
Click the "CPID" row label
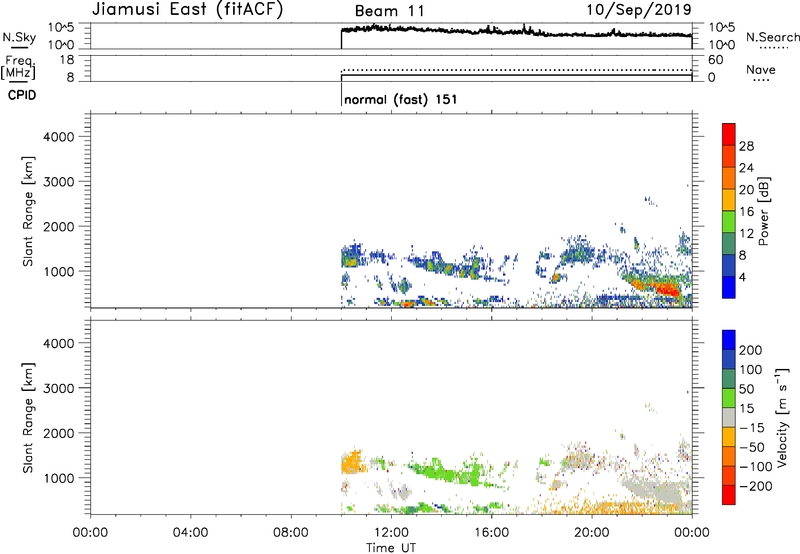tap(21, 95)
